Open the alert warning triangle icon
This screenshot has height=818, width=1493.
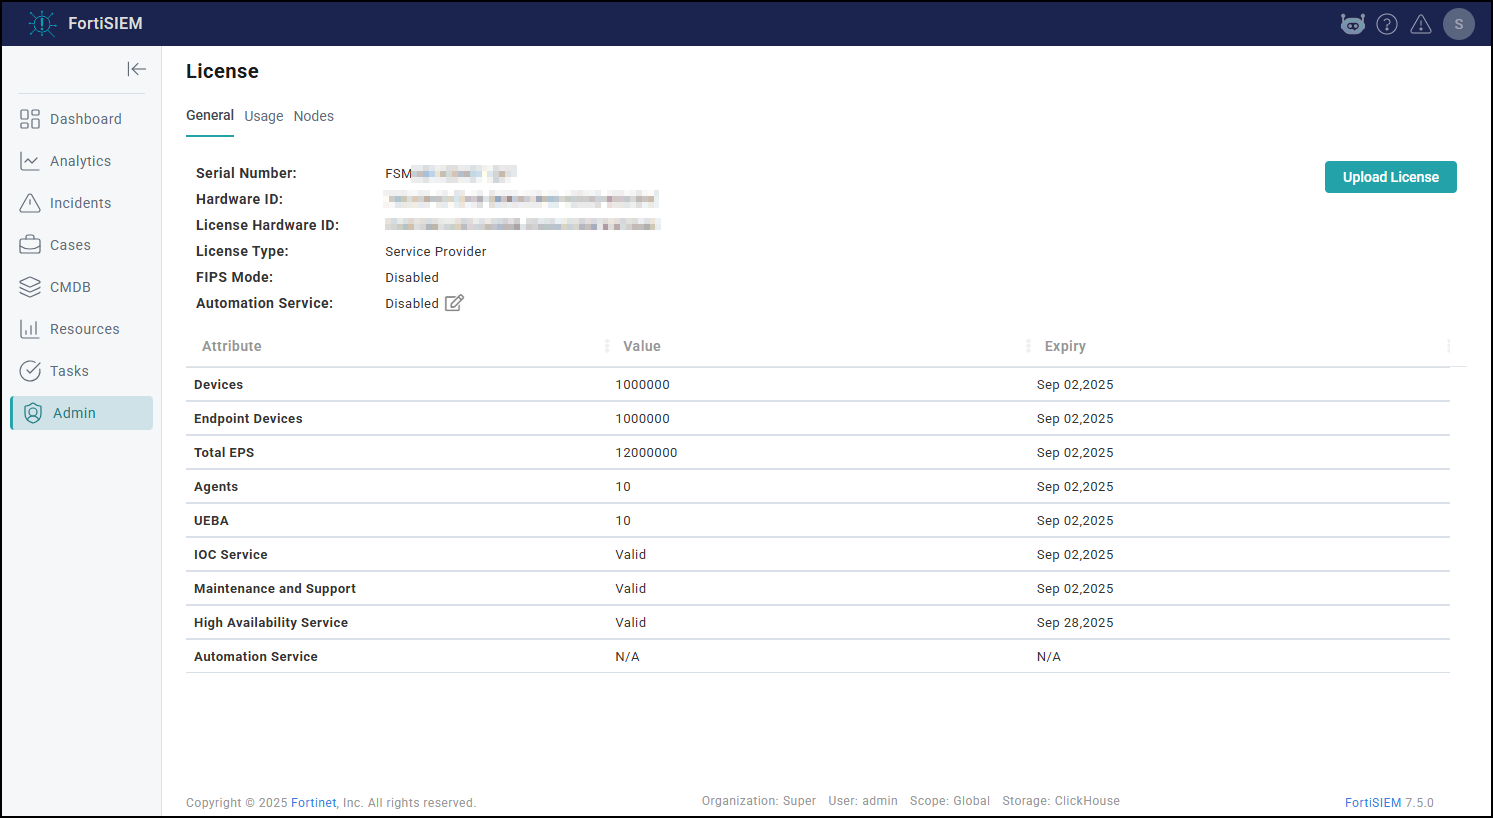pyautogui.click(x=1421, y=24)
